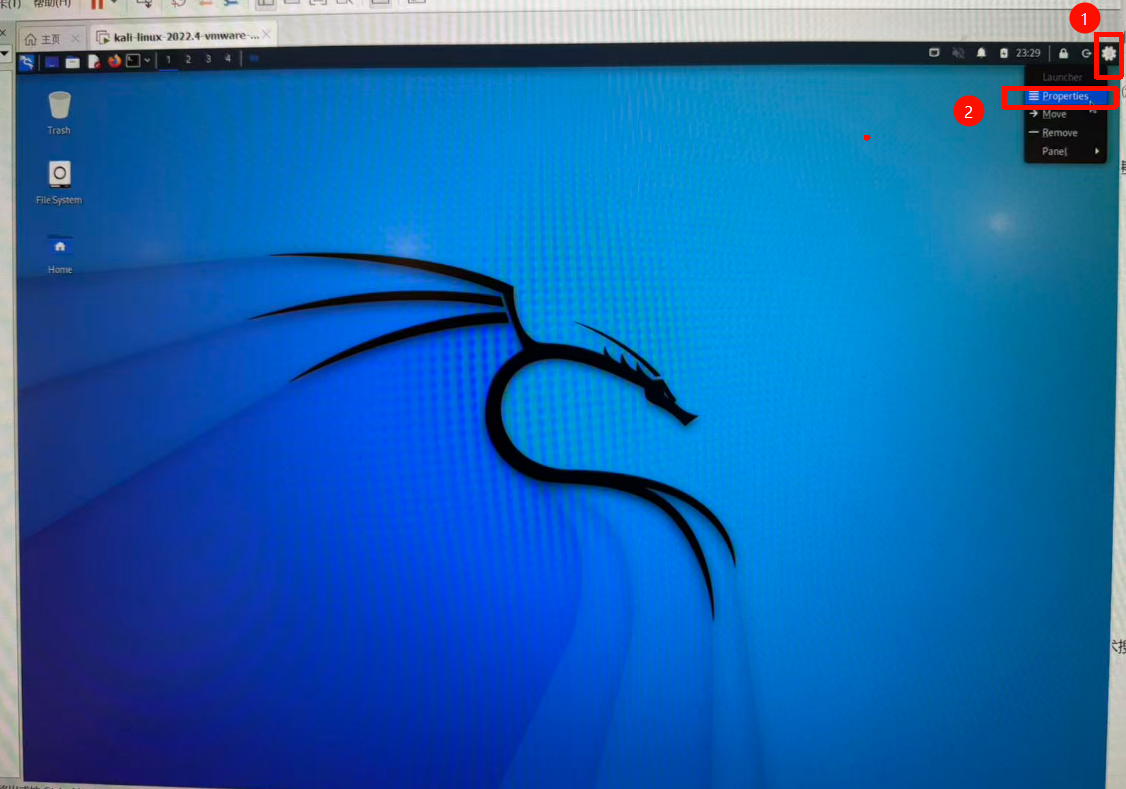This screenshot has height=789, width=1126.
Task: Open the 帮助(H) menu in VMware
Action: pyautogui.click(x=52, y=4)
